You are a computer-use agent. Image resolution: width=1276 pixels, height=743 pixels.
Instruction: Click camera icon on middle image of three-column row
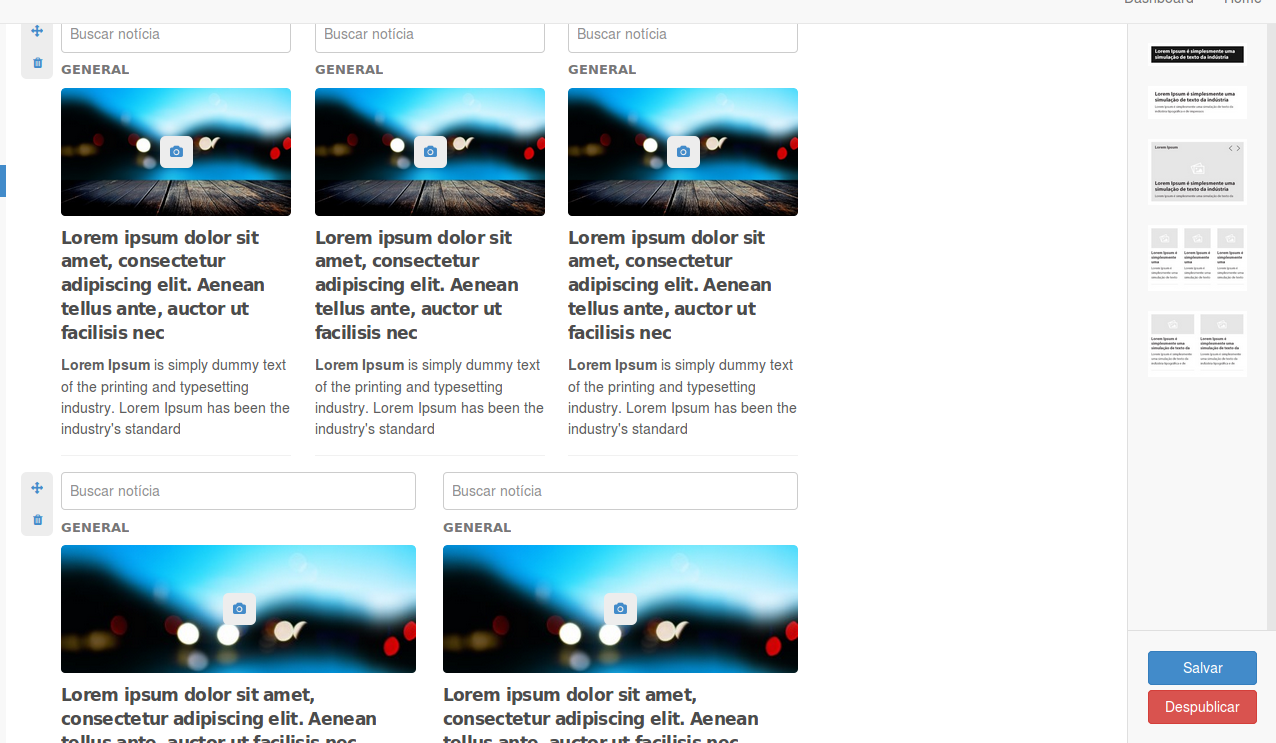tap(430, 152)
